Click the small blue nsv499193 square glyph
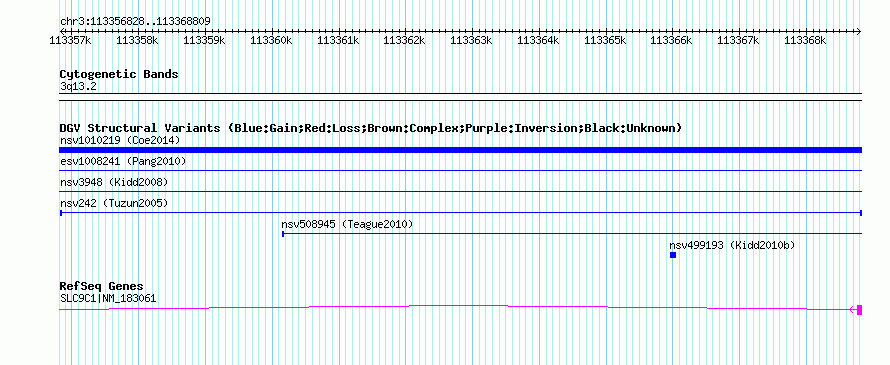The width and height of the screenshot is (890, 365). pyautogui.click(x=673, y=255)
